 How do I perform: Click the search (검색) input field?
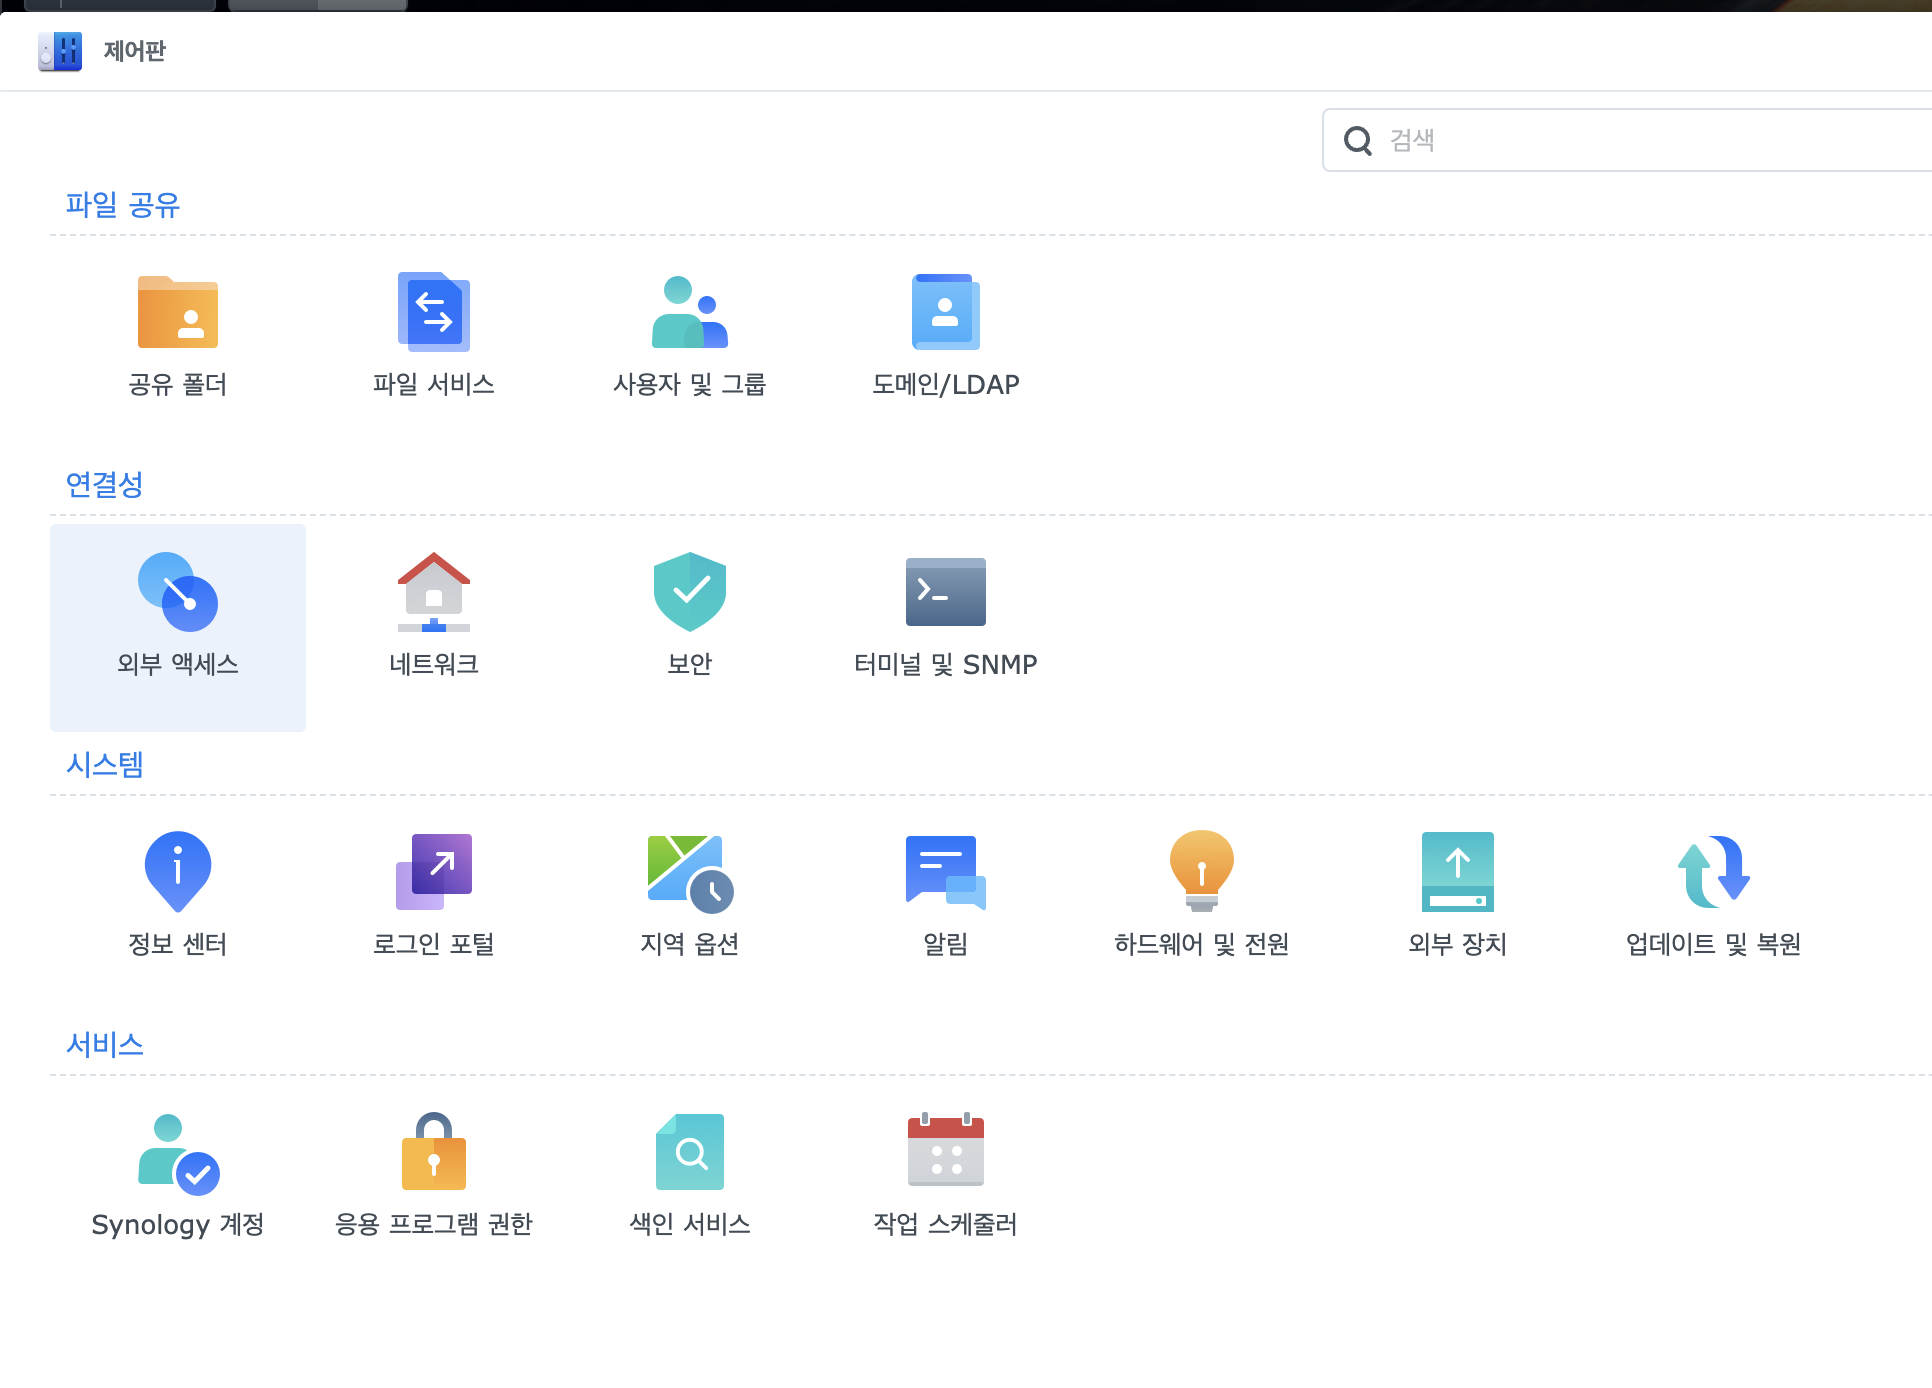[x=1640, y=141]
